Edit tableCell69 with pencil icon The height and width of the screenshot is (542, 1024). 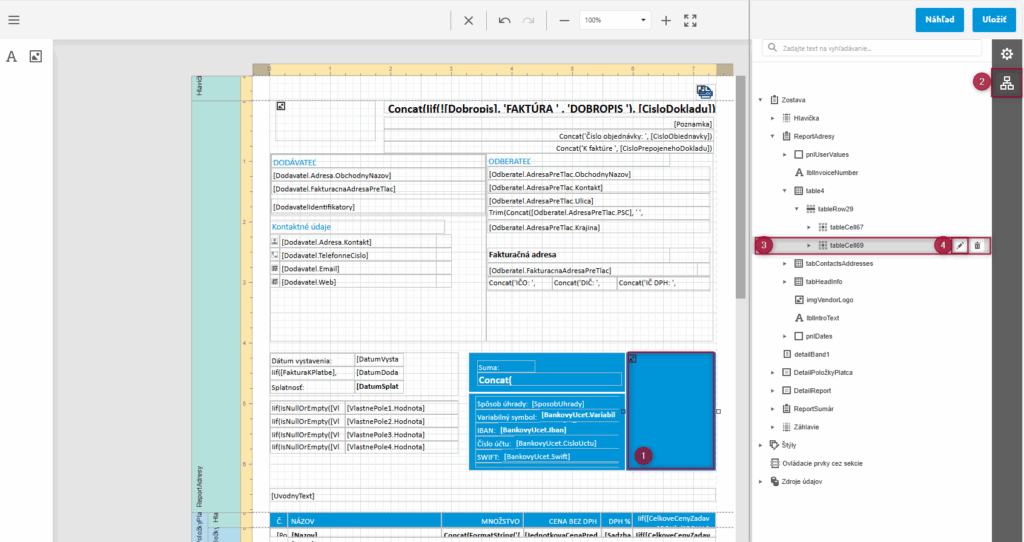click(959, 245)
